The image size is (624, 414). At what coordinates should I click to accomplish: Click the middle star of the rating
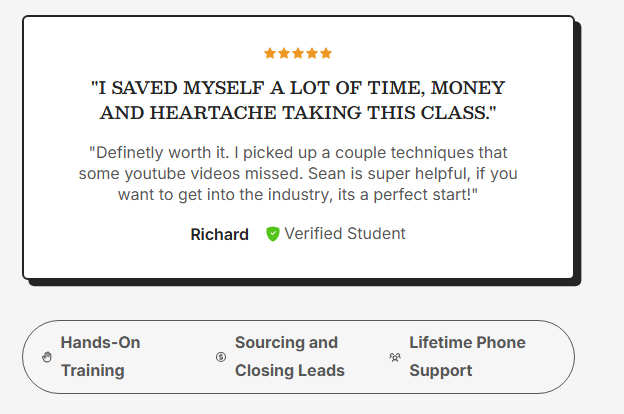298,53
